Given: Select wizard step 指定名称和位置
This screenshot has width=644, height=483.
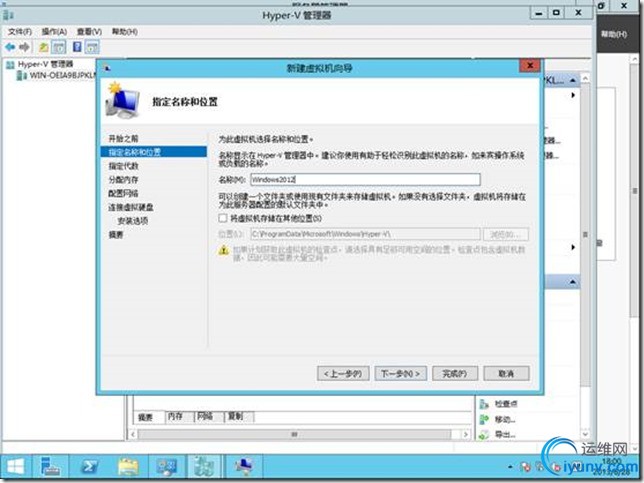Looking at the screenshot, I should click(154, 152).
